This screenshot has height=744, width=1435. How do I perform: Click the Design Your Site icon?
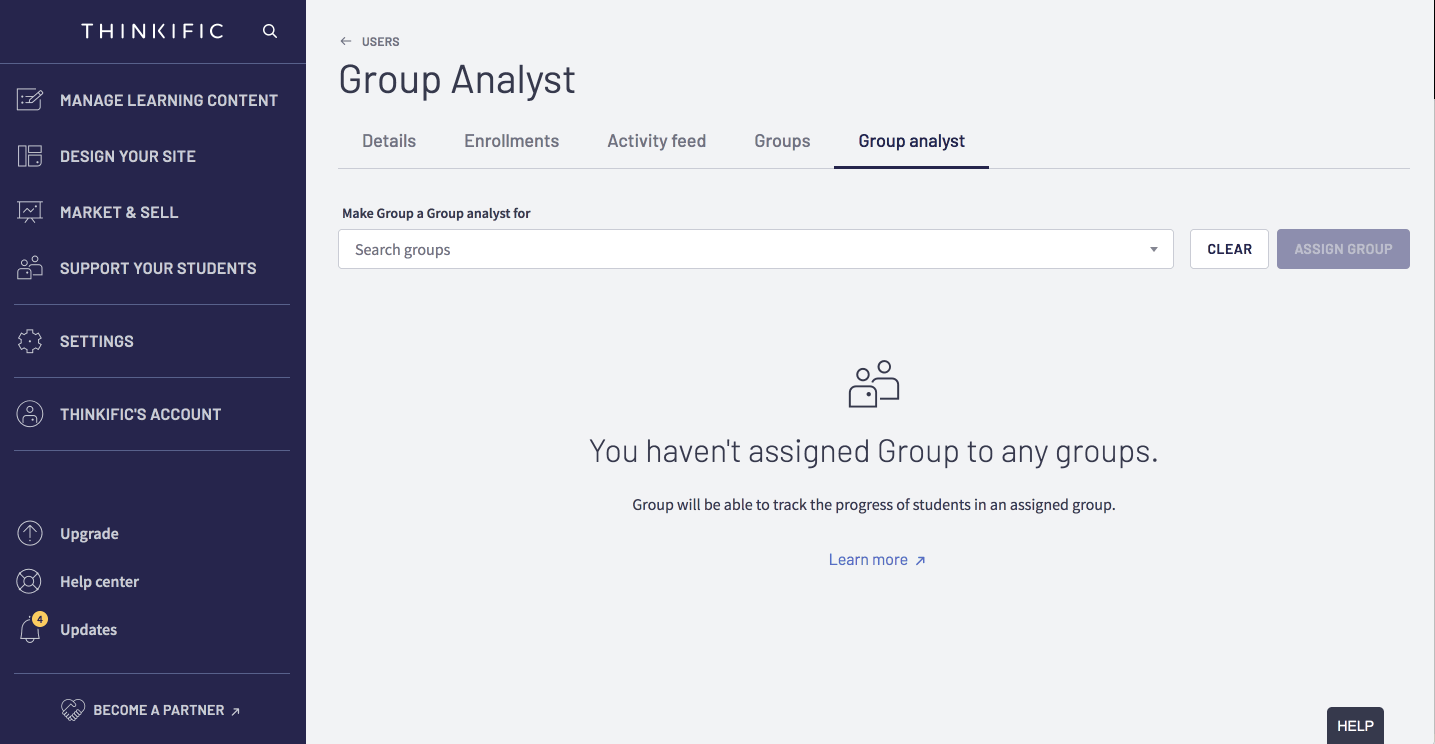pyautogui.click(x=29, y=155)
